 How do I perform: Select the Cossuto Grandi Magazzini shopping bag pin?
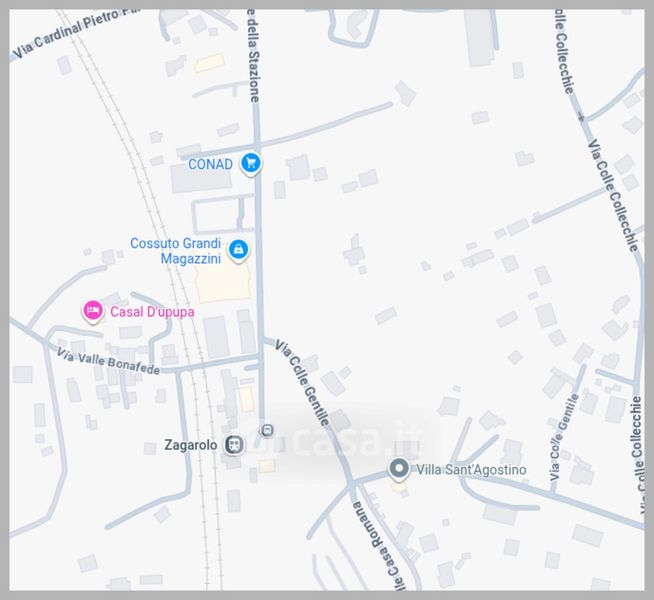(238, 250)
